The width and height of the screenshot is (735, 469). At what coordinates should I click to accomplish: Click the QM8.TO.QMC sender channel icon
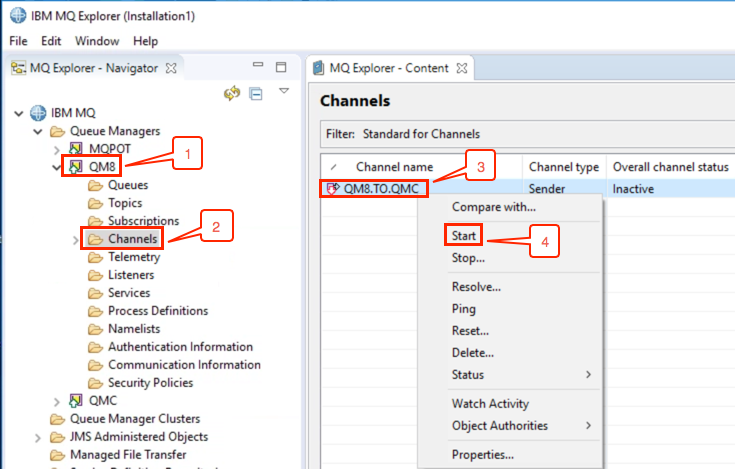coord(332,189)
